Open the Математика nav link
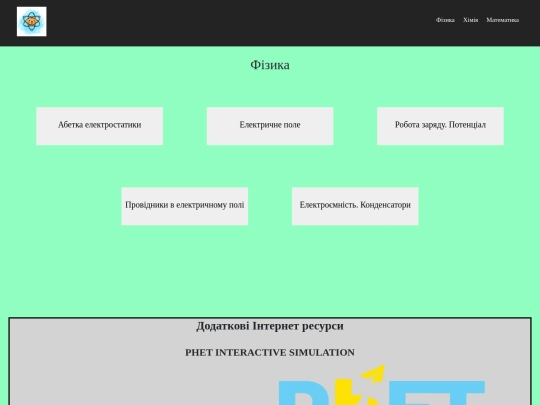This screenshot has width=540, height=405. [502, 20]
